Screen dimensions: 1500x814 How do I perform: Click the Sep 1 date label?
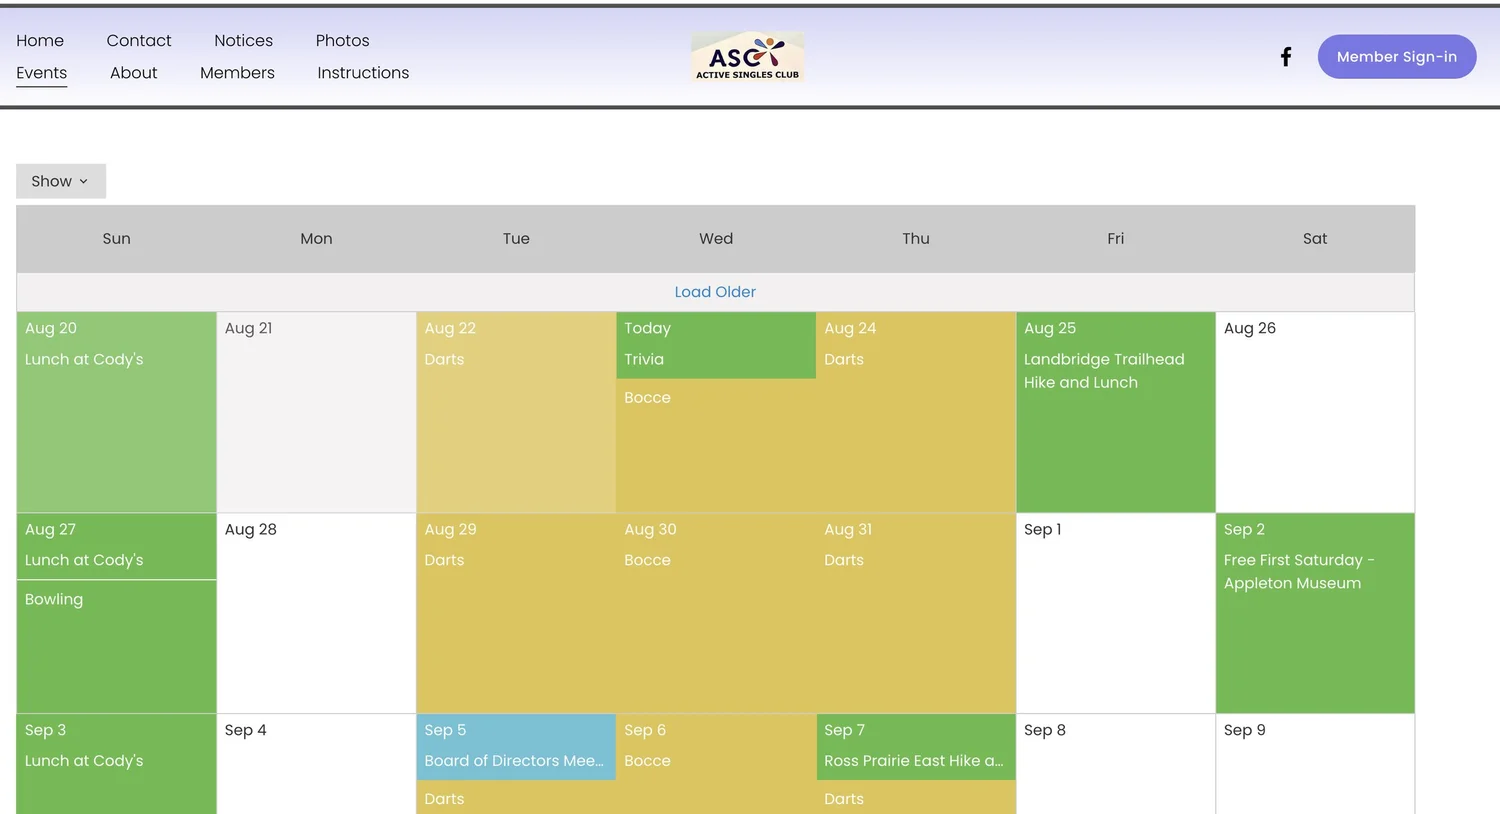pyautogui.click(x=1042, y=529)
